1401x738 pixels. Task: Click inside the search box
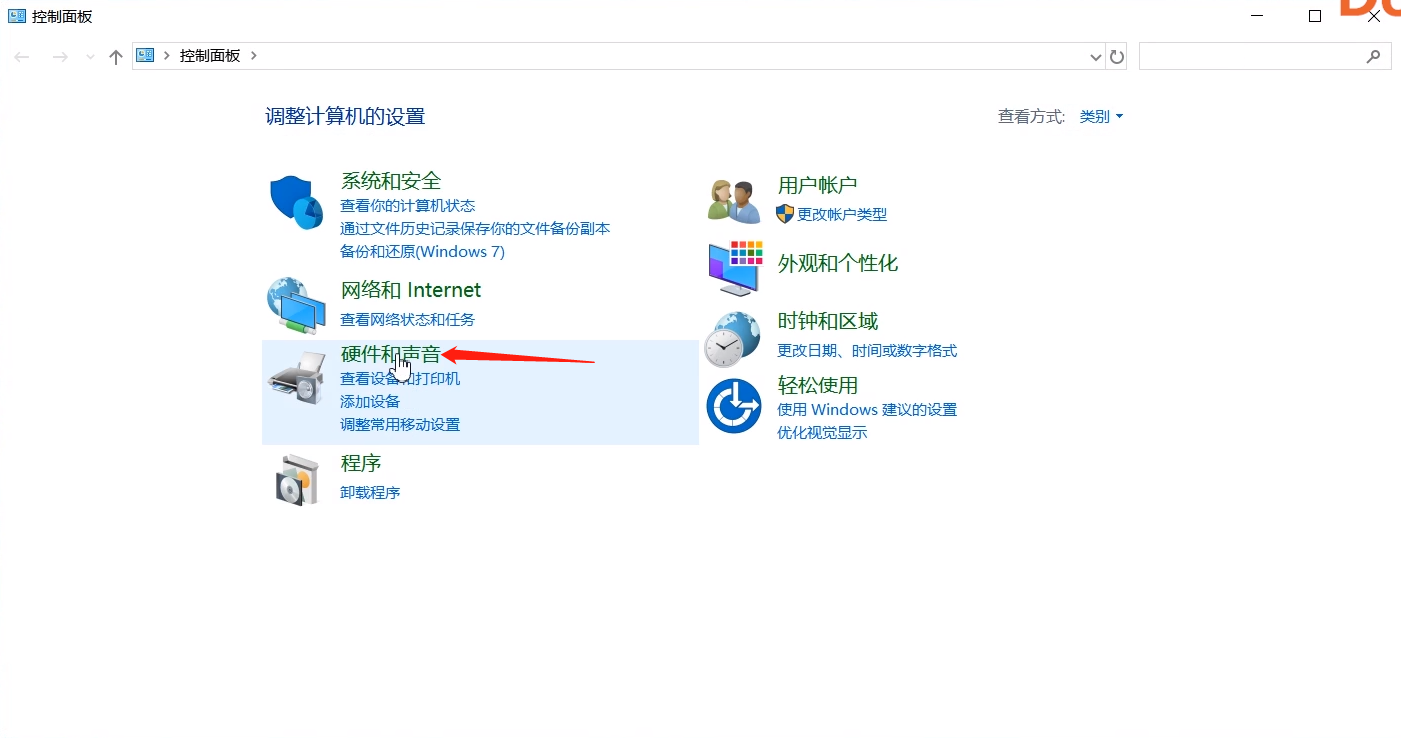[x=1260, y=56]
